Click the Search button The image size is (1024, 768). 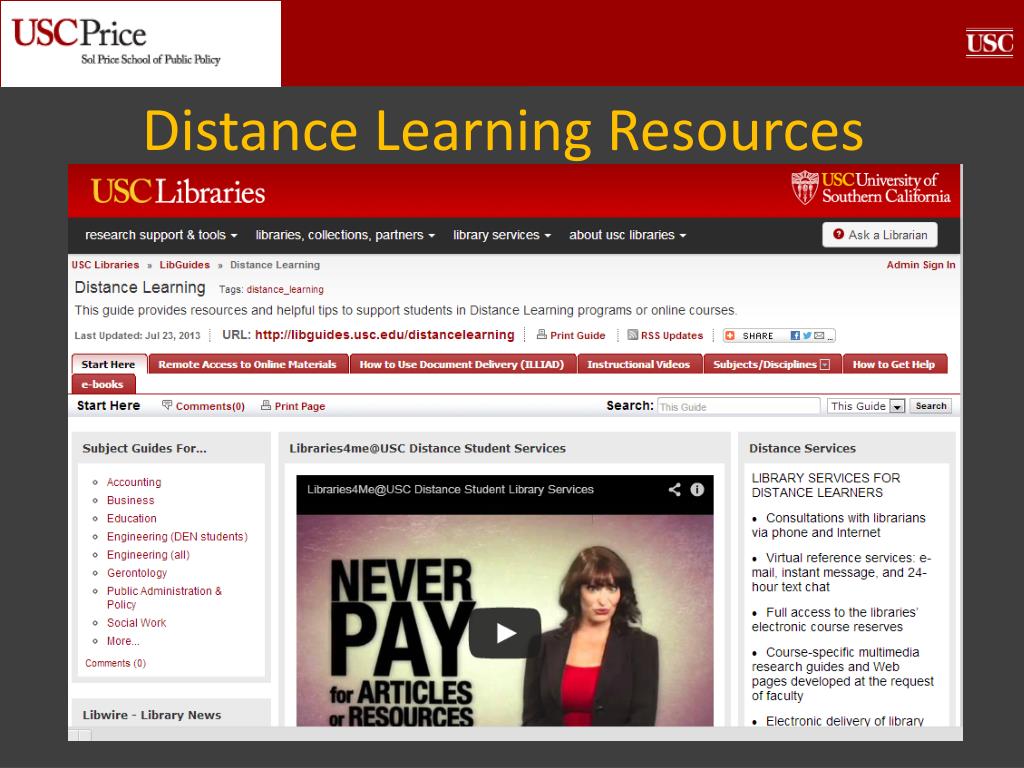point(931,406)
